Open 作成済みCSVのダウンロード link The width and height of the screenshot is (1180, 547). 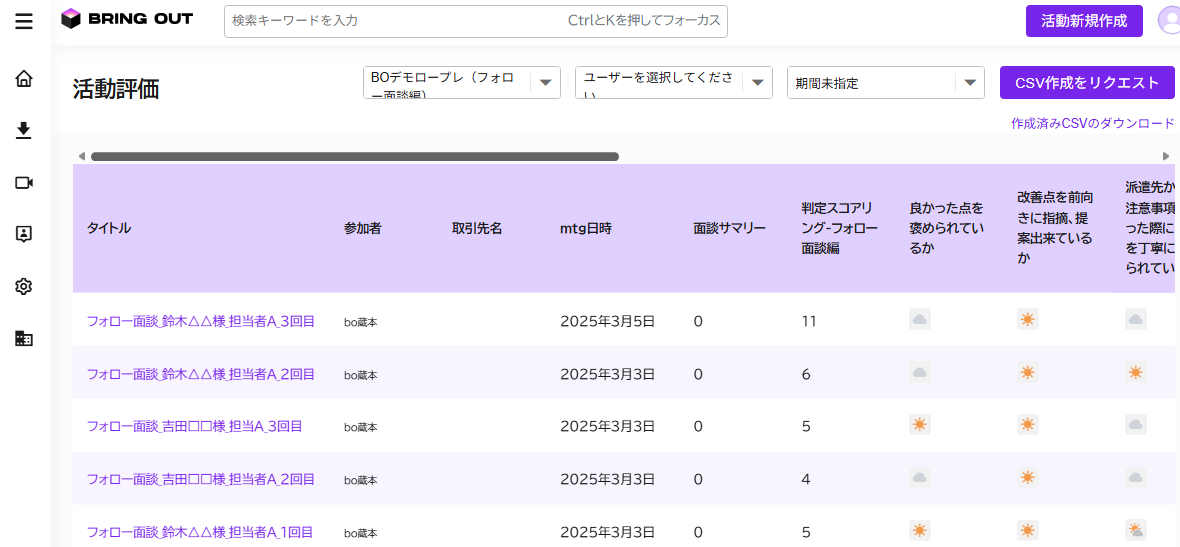point(1093,123)
